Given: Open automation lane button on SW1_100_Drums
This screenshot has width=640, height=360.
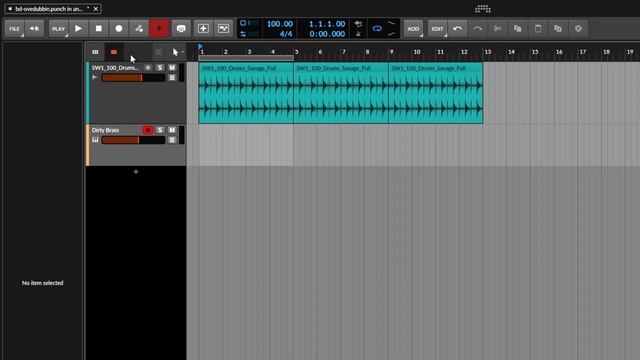Looking at the screenshot, I should pyautogui.click(x=172, y=78).
